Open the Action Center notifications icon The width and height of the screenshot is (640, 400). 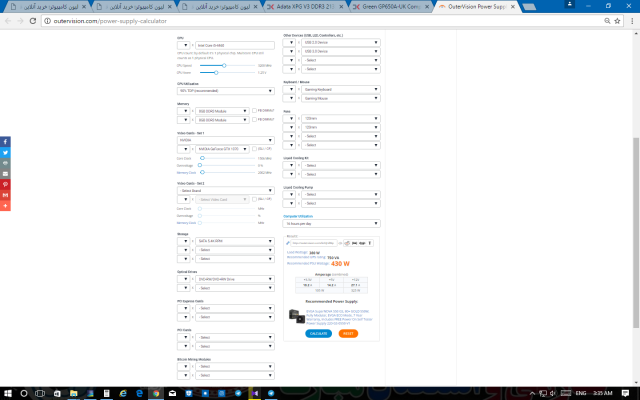click(x=625, y=393)
